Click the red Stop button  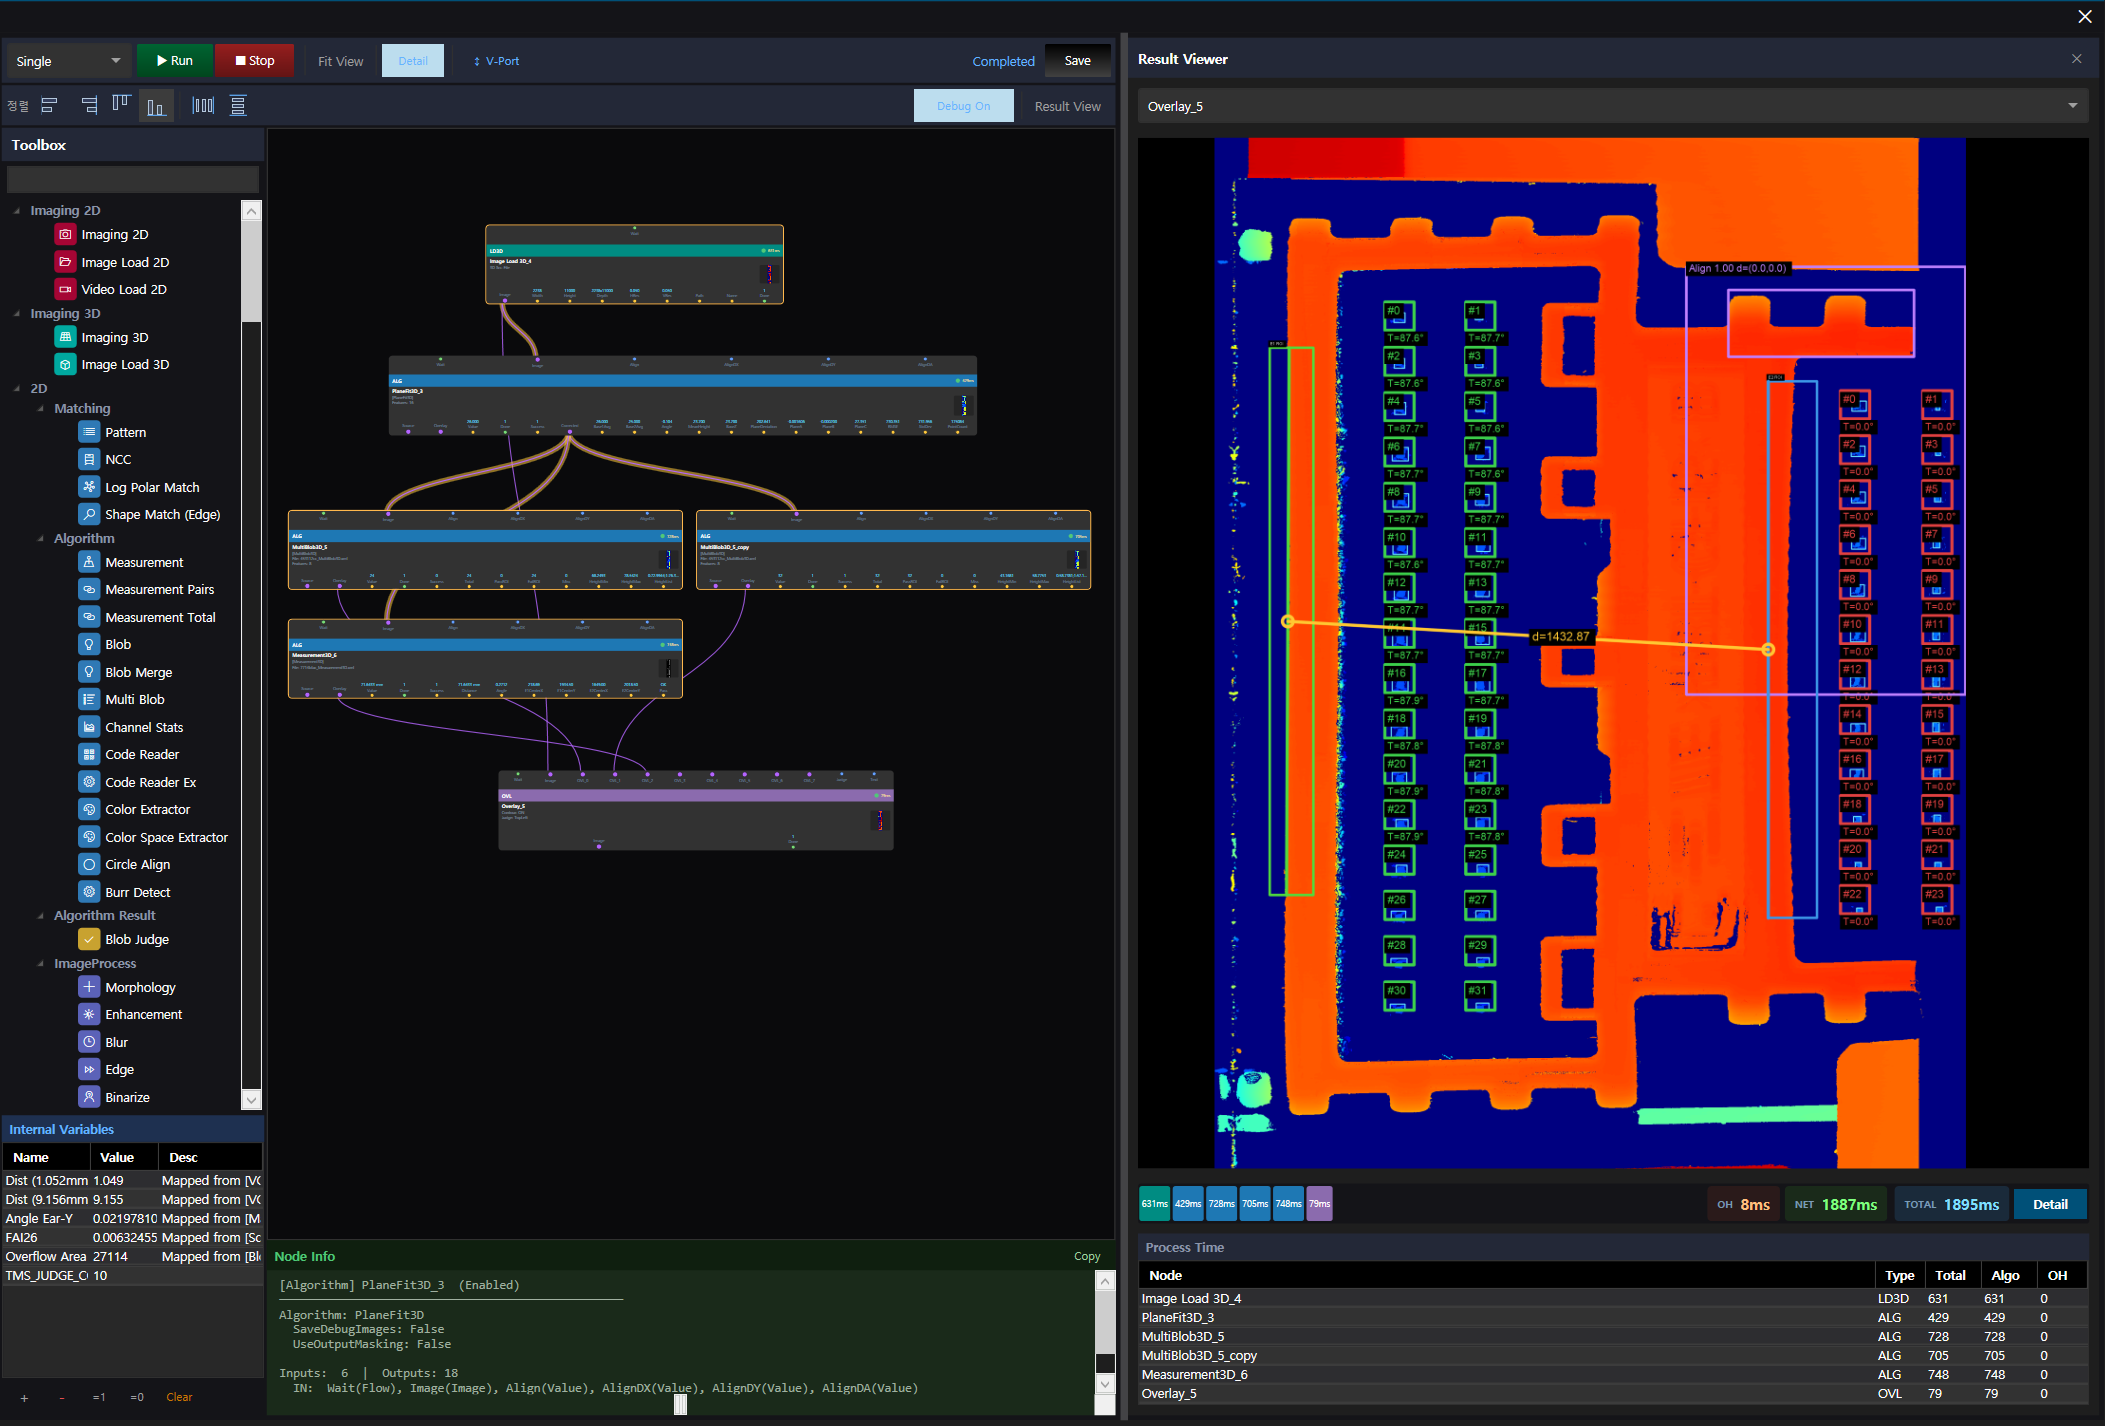(x=255, y=61)
